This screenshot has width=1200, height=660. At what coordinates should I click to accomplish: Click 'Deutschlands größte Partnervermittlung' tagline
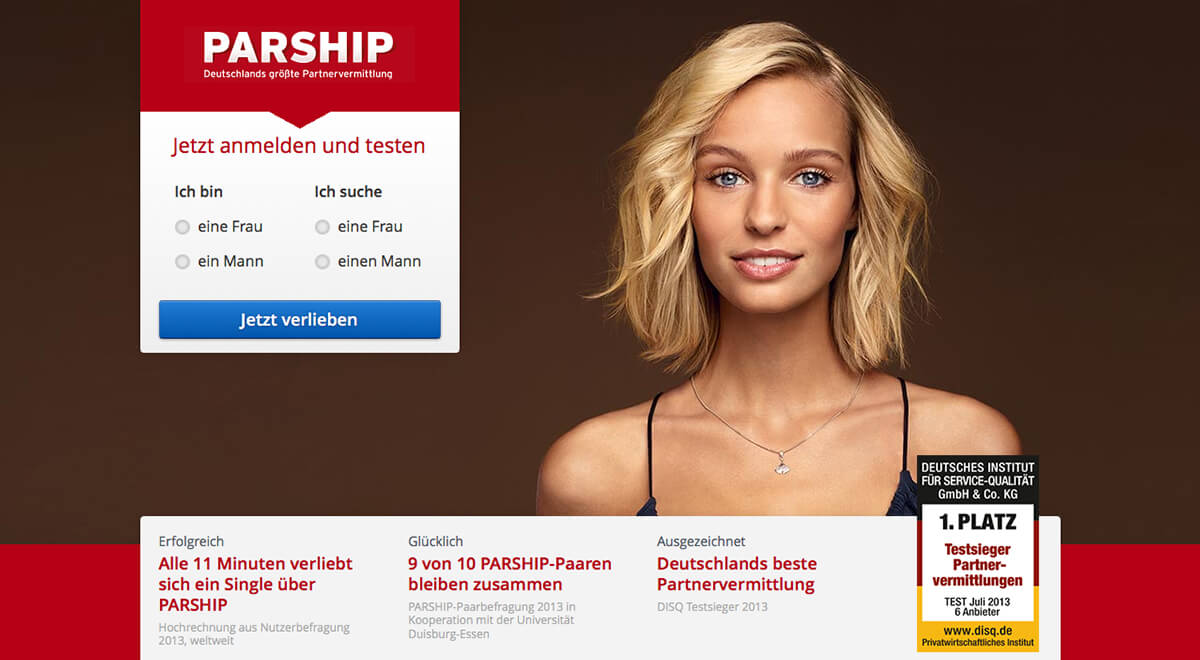pos(298,74)
